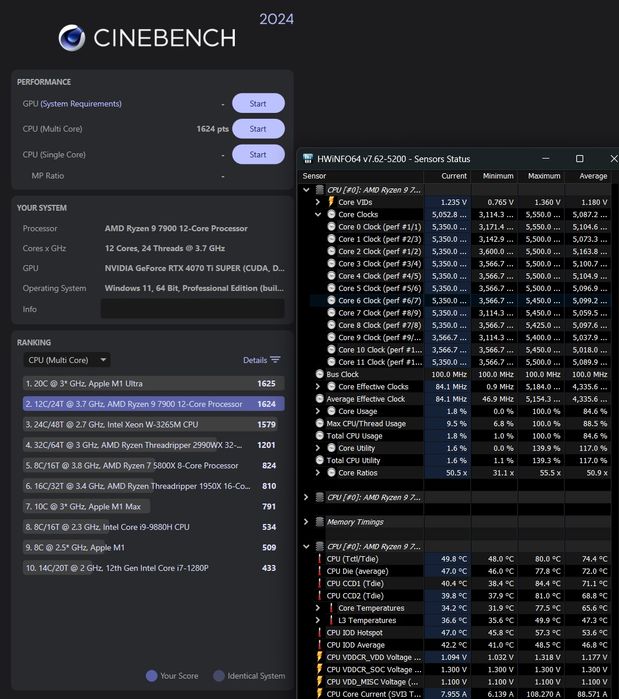
Task: Expand the L3 Temperatures row
Action: (318, 620)
